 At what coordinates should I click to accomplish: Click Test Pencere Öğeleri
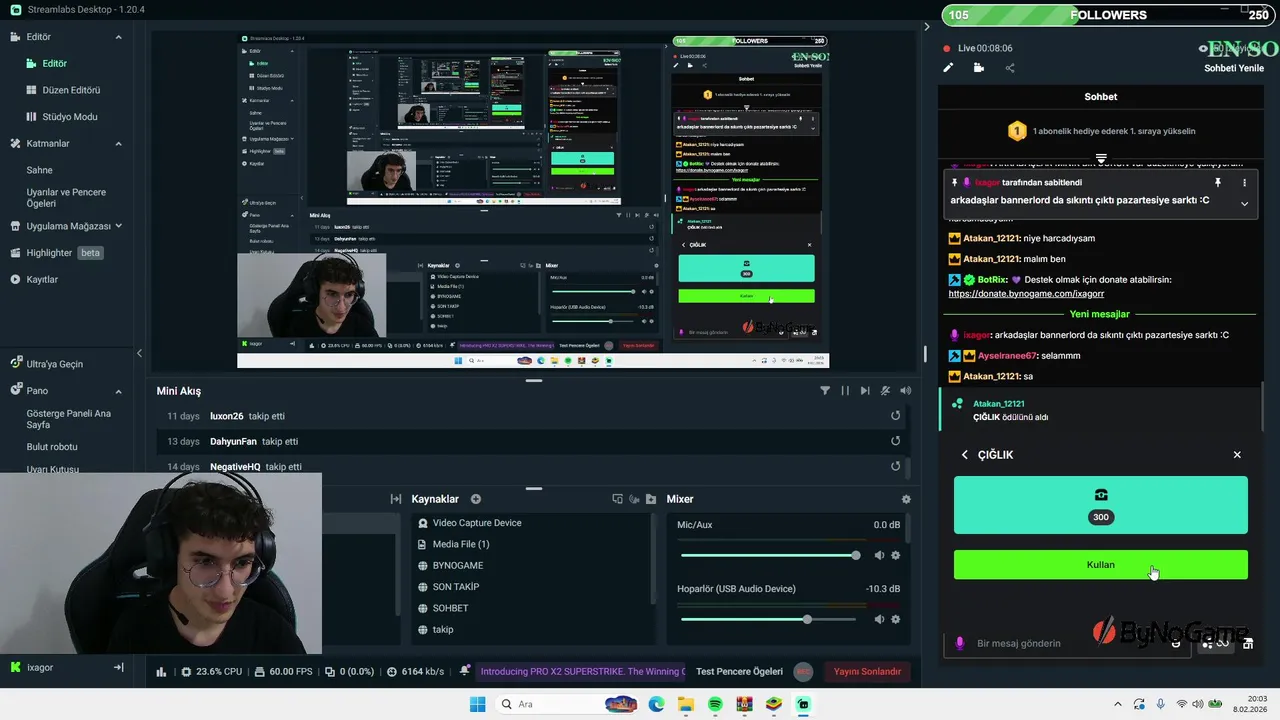pyautogui.click(x=739, y=672)
